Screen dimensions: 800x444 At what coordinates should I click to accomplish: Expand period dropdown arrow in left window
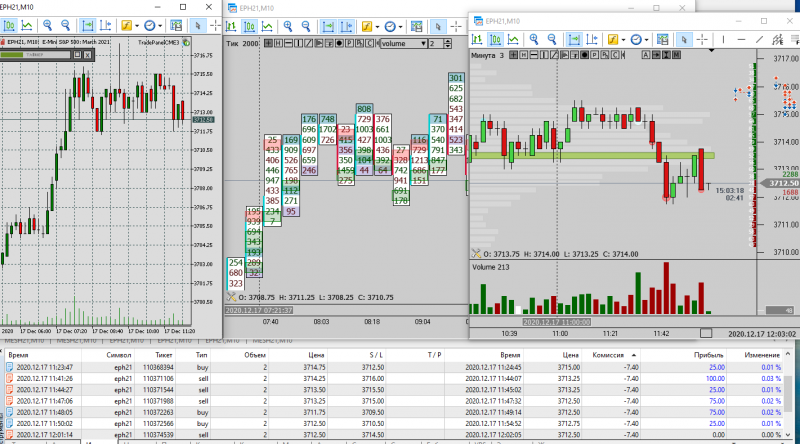[x=160, y=26]
